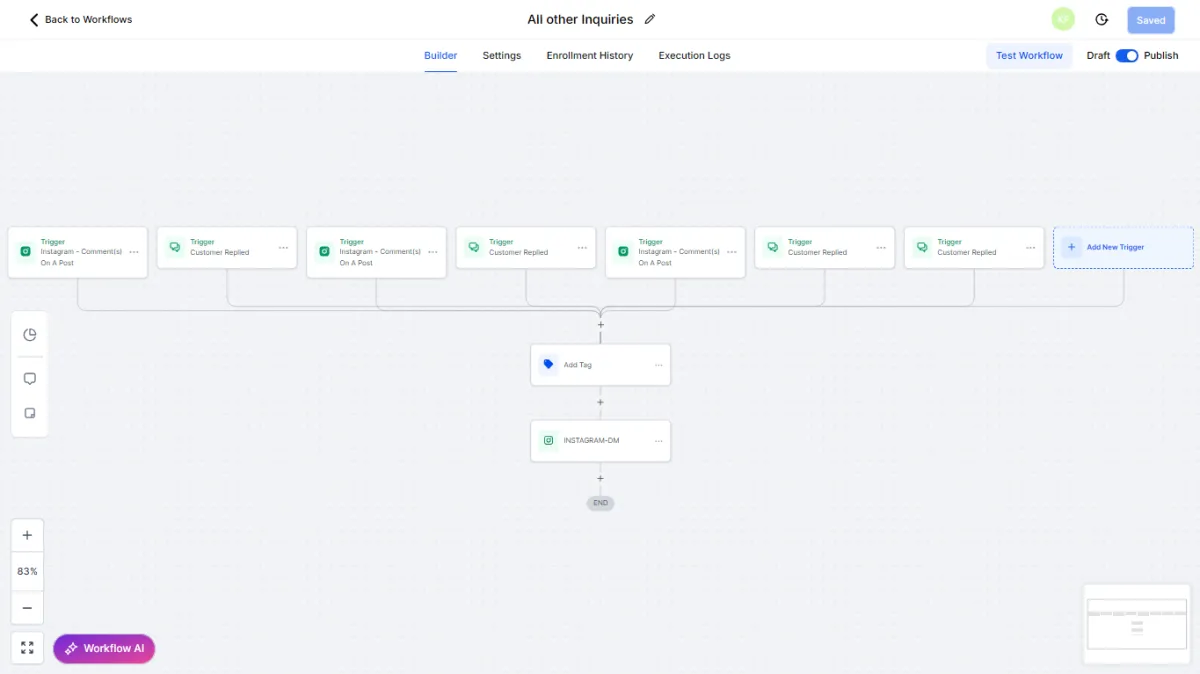The height and width of the screenshot is (674, 1200).
Task: Click the pencil icon to rename workflow
Action: [x=650, y=19]
